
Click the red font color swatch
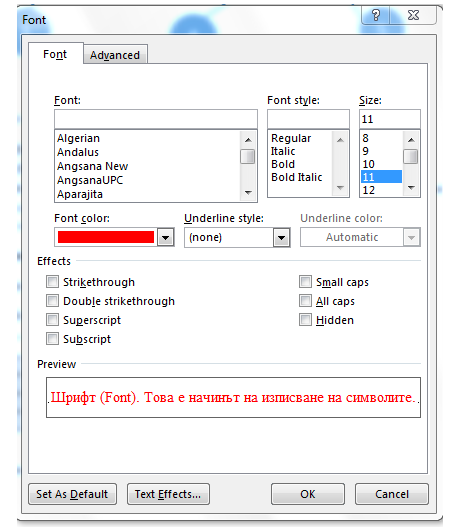tap(106, 237)
